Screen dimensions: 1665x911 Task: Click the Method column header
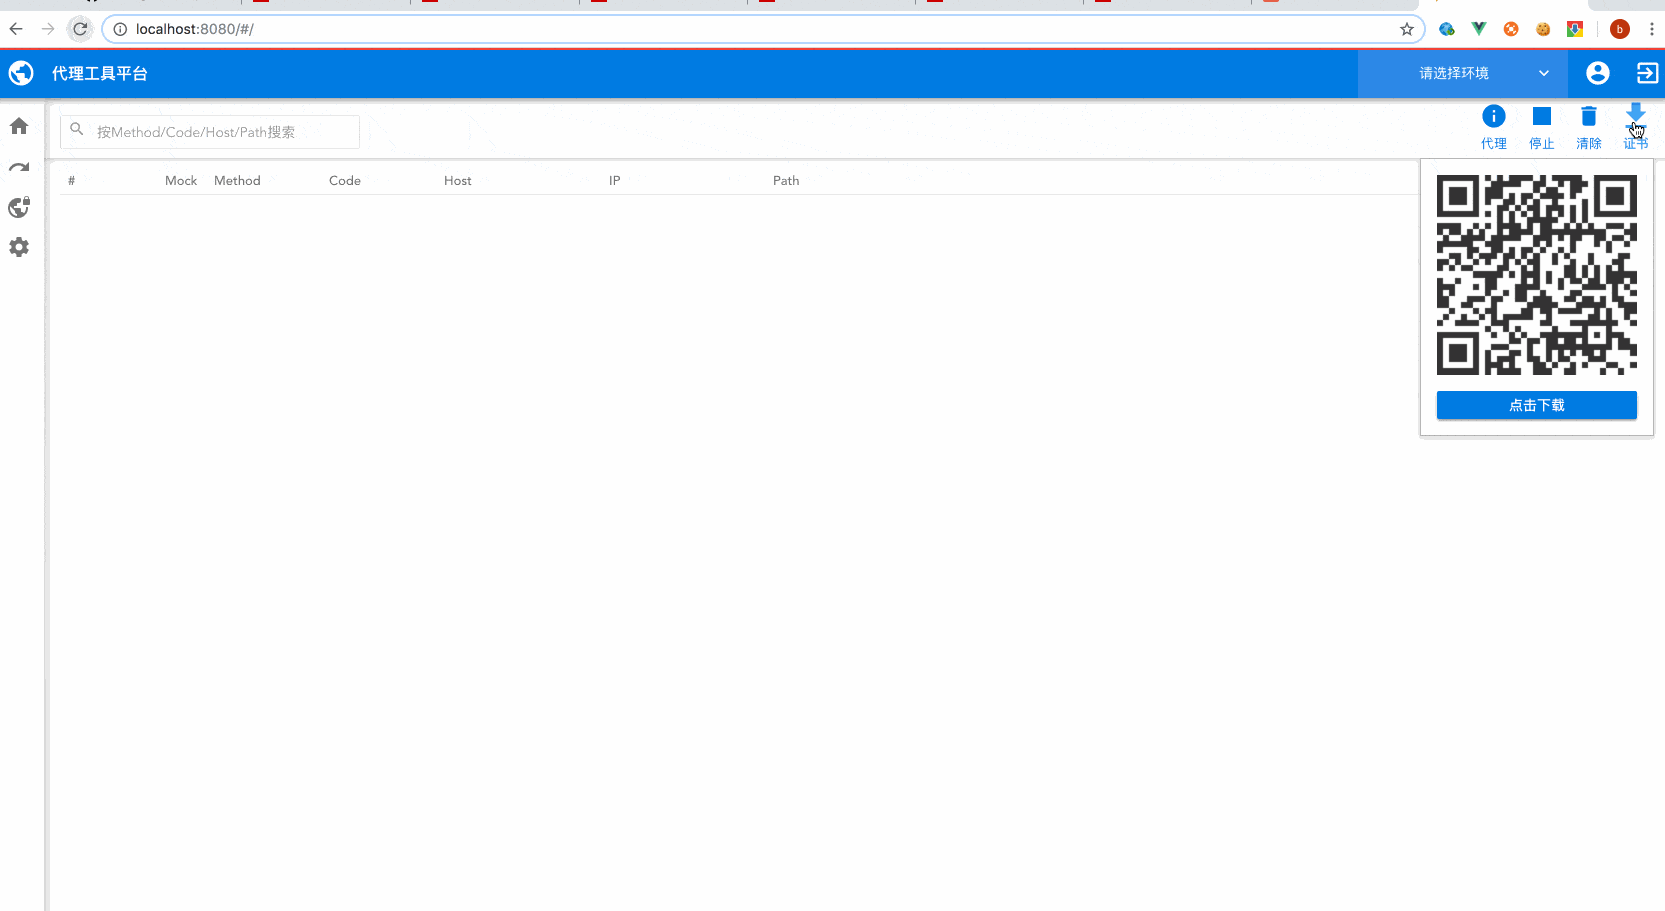[237, 181]
